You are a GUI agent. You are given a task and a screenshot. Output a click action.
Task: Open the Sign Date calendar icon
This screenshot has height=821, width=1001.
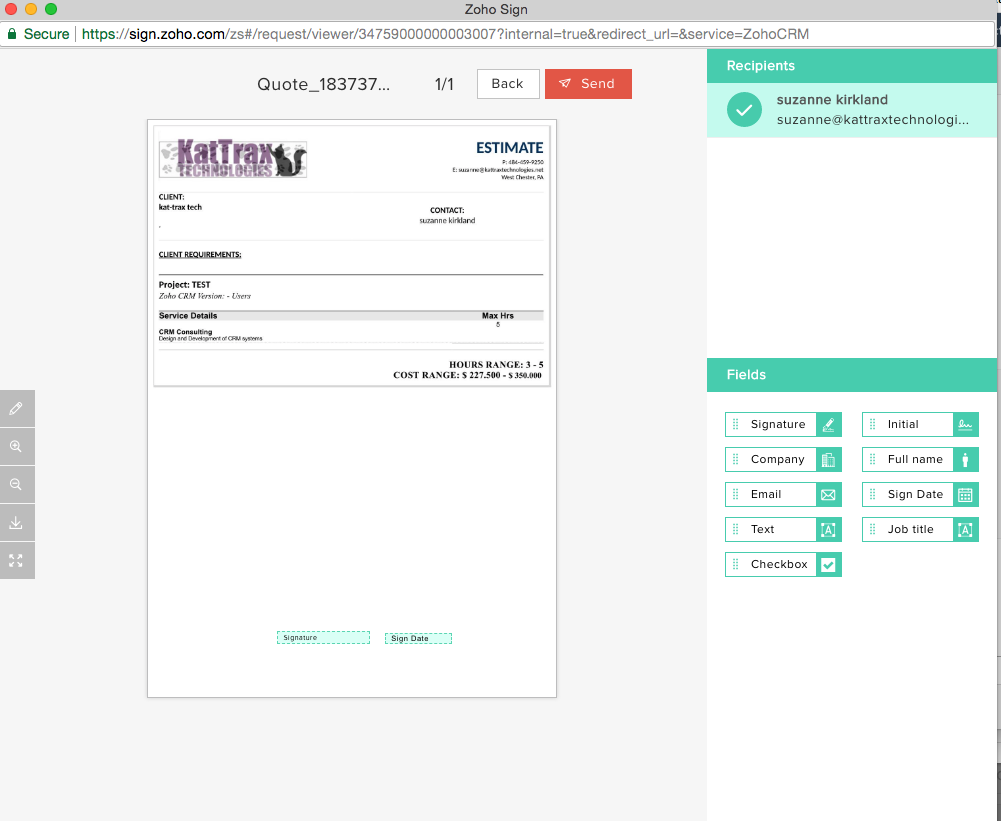tap(966, 494)
